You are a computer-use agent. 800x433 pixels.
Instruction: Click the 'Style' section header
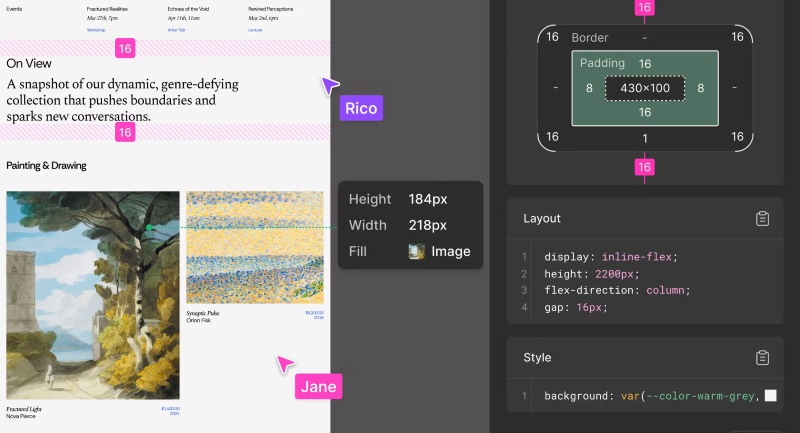tap(537, 358)
